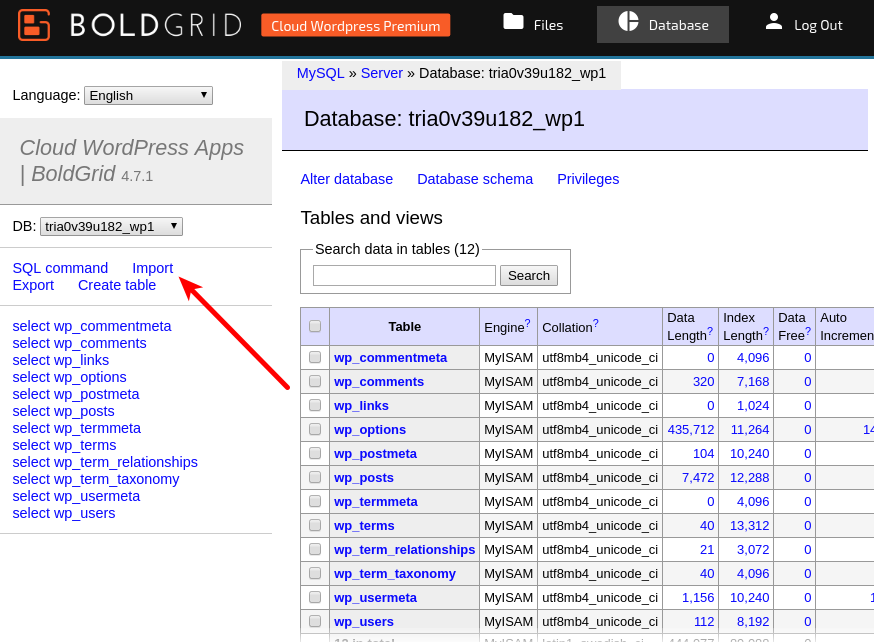Check the wp_options row checkbox
The width and height of the screenshot is (874, 642).
[x=315, y=429]
